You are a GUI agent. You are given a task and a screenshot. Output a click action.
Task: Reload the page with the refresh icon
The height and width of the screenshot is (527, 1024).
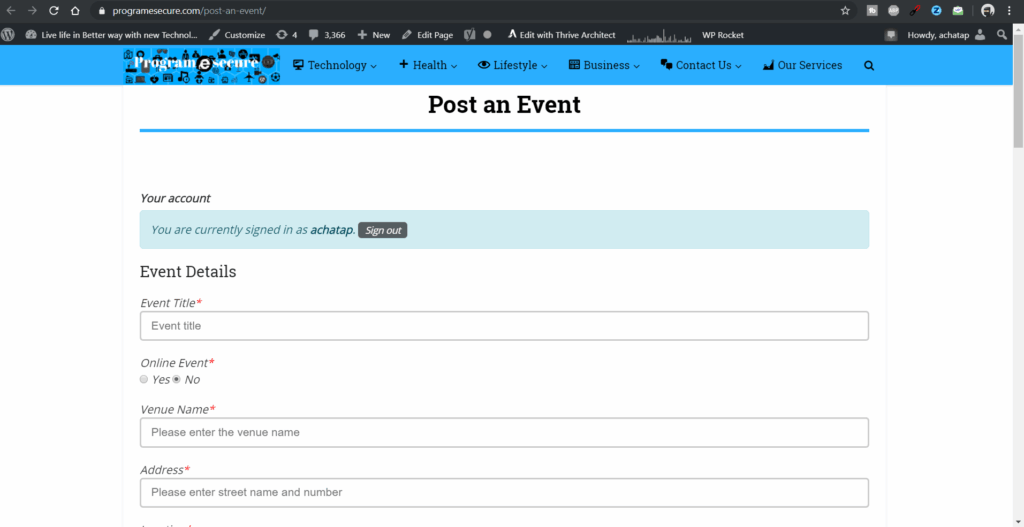click(x=54, y=10)
